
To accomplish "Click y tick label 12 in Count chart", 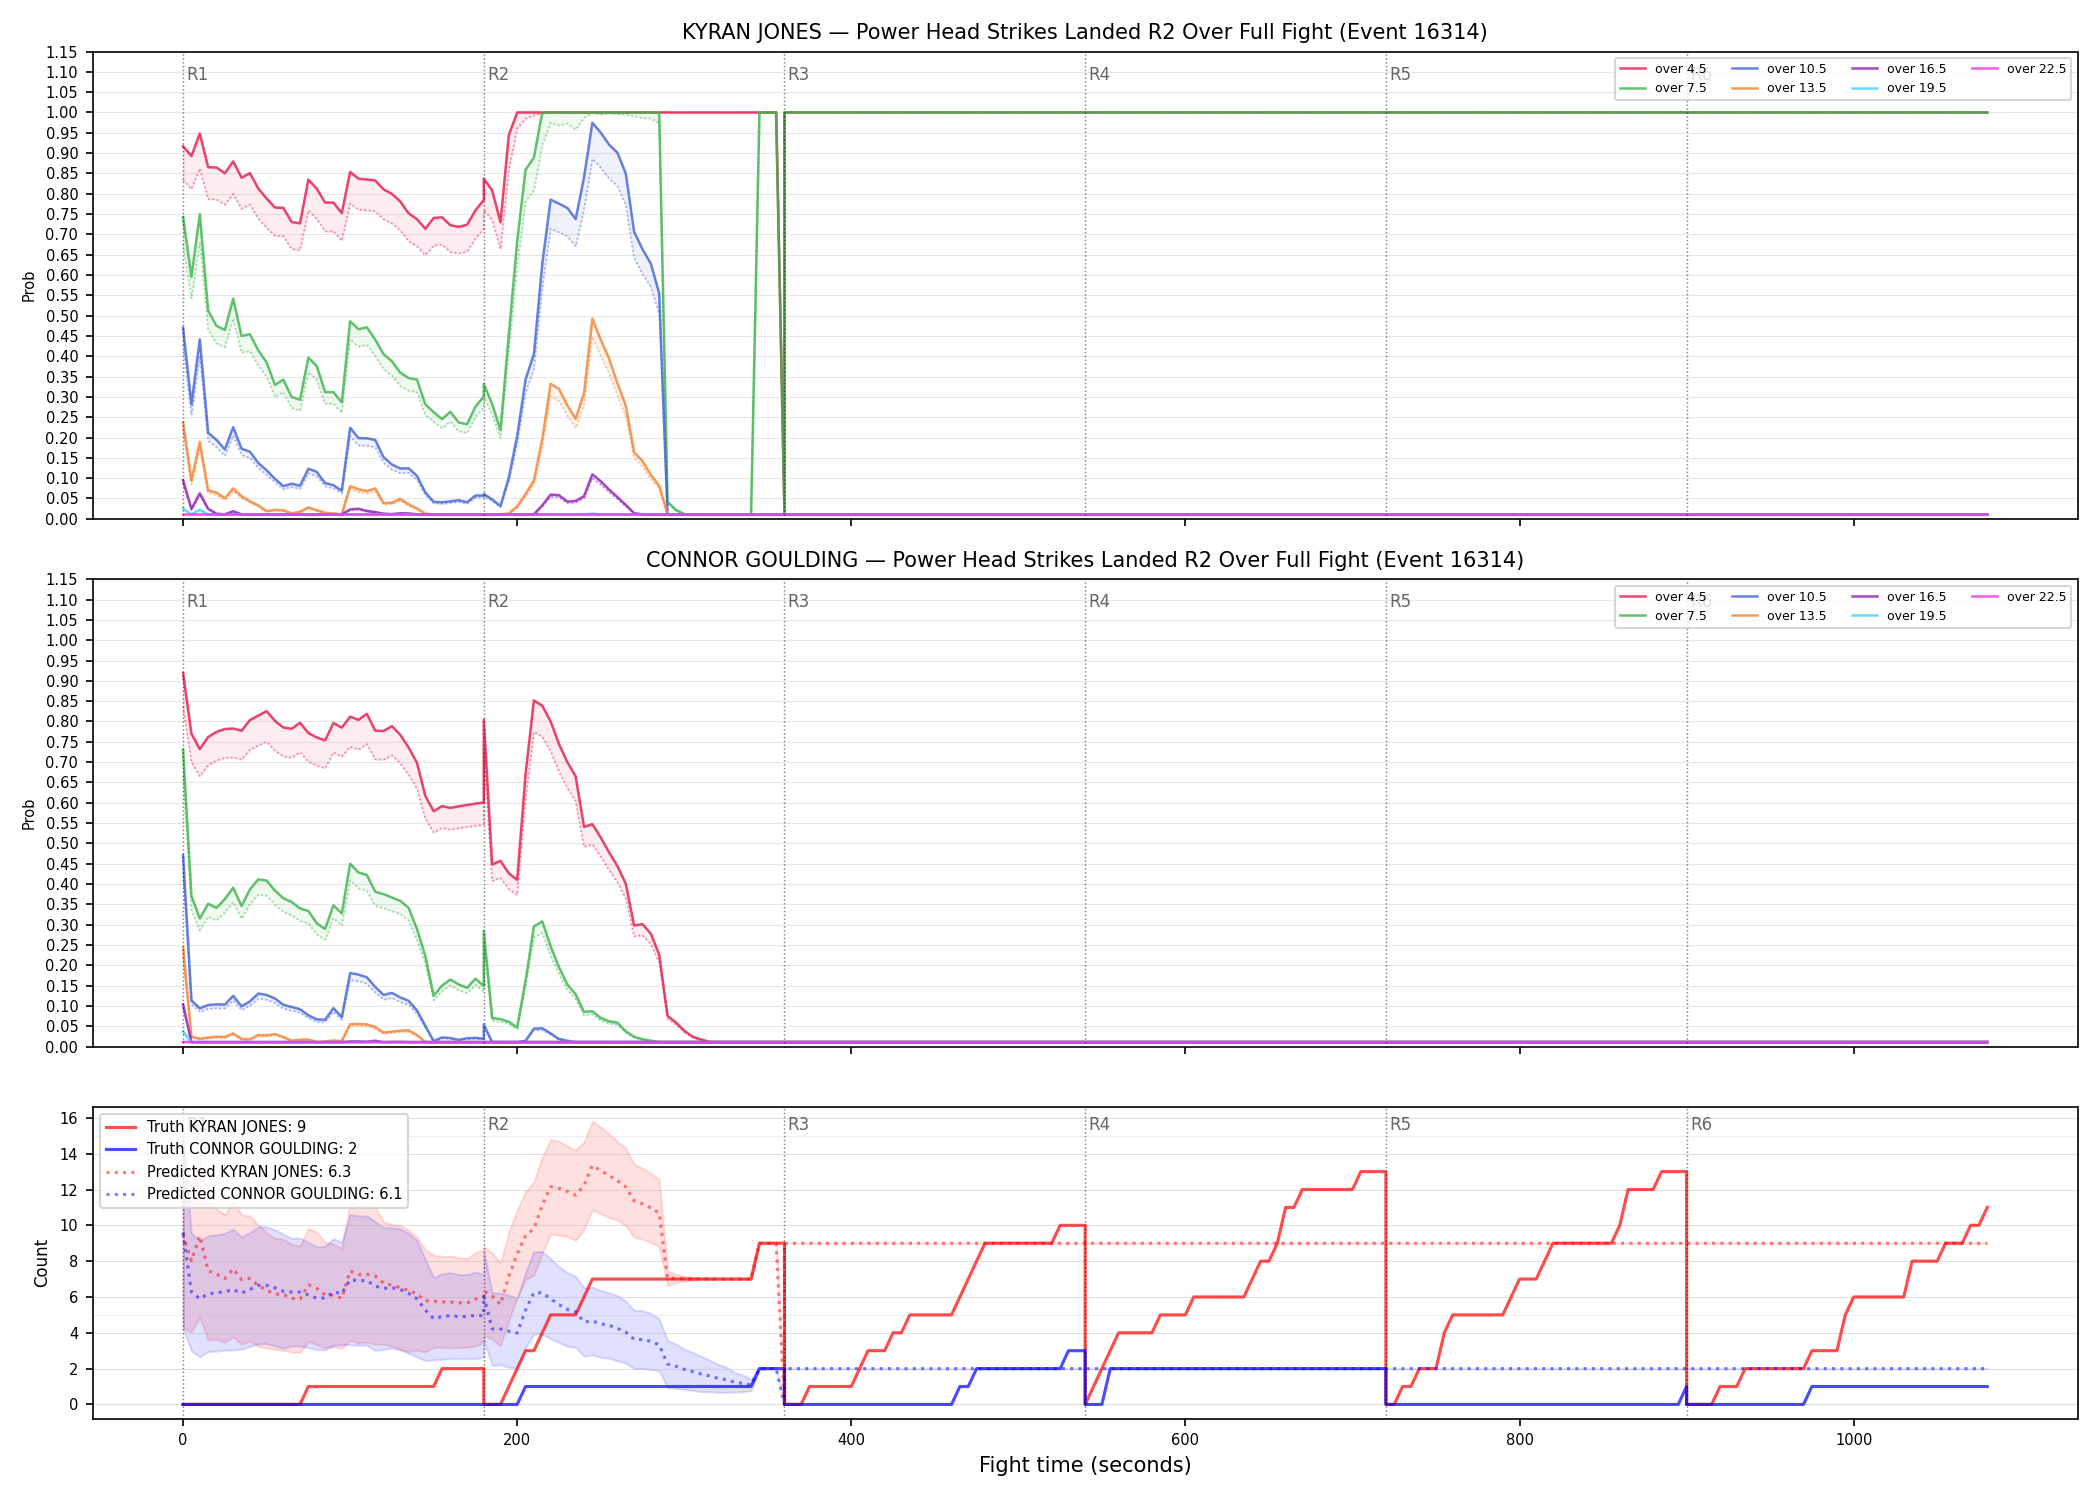I will tap(69, 1190).
